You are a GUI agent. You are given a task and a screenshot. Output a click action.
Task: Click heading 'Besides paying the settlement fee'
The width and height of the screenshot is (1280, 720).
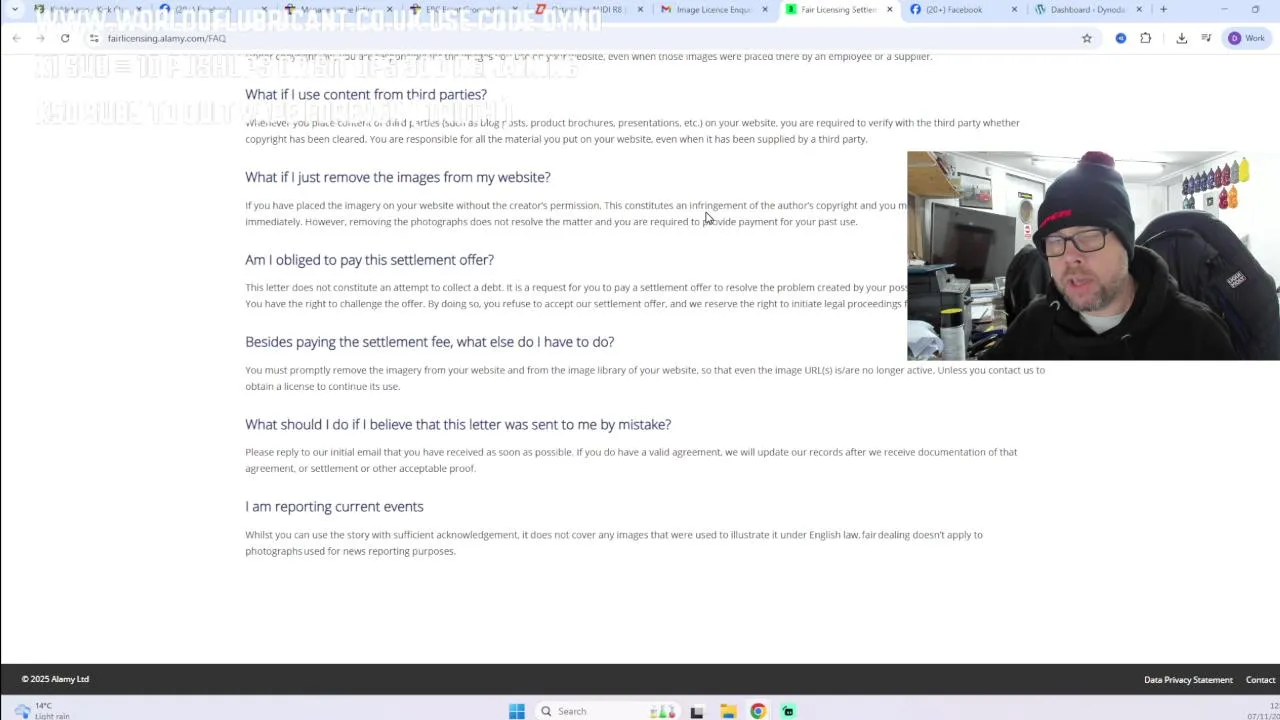[430, 342]
